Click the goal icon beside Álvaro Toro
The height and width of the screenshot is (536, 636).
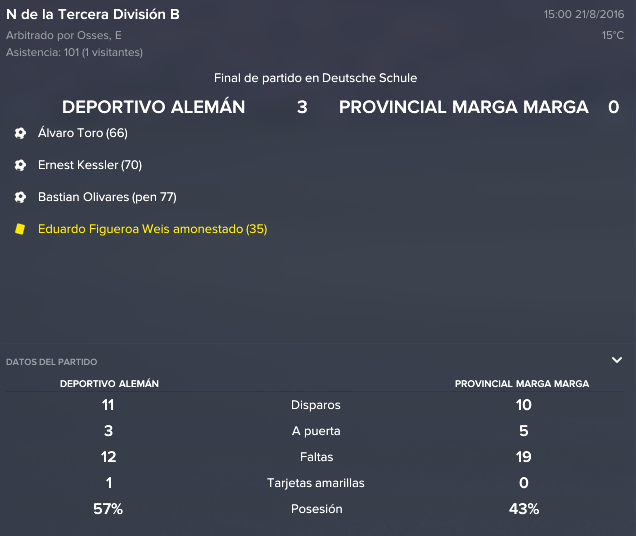pos(20,133)
